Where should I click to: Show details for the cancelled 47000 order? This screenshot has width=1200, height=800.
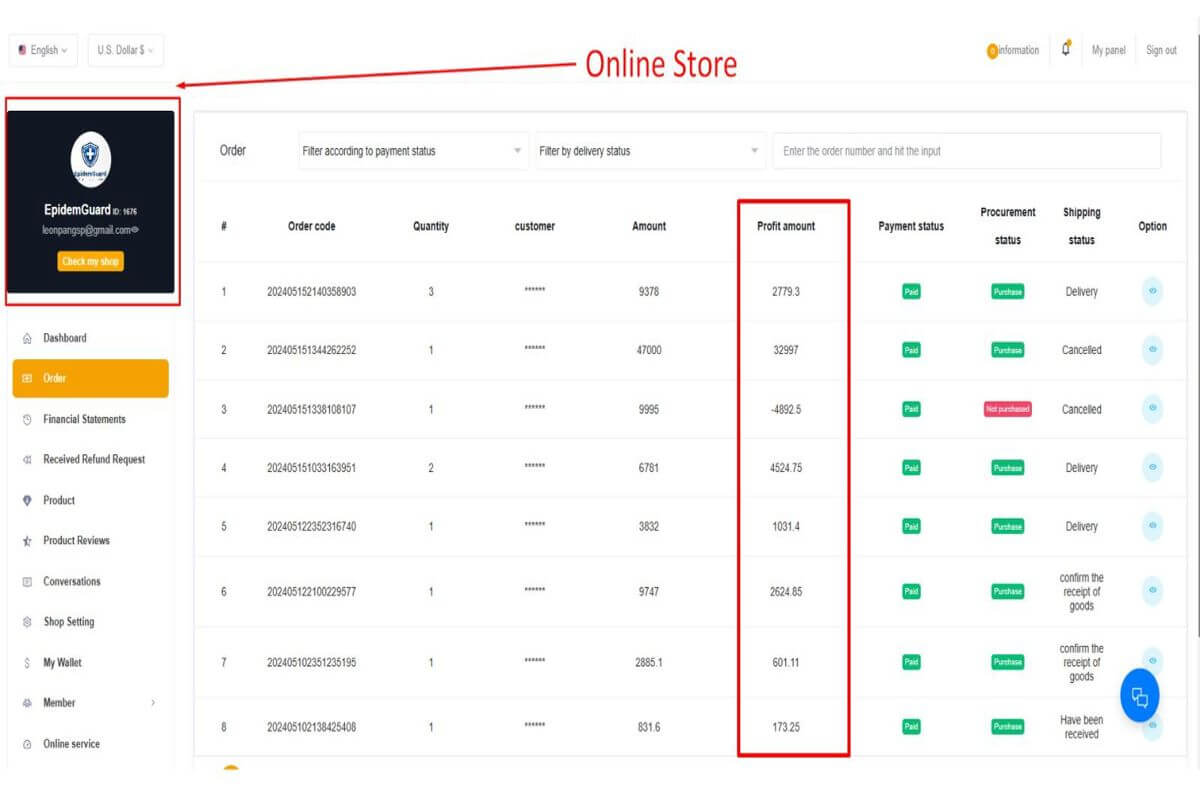1152,350
